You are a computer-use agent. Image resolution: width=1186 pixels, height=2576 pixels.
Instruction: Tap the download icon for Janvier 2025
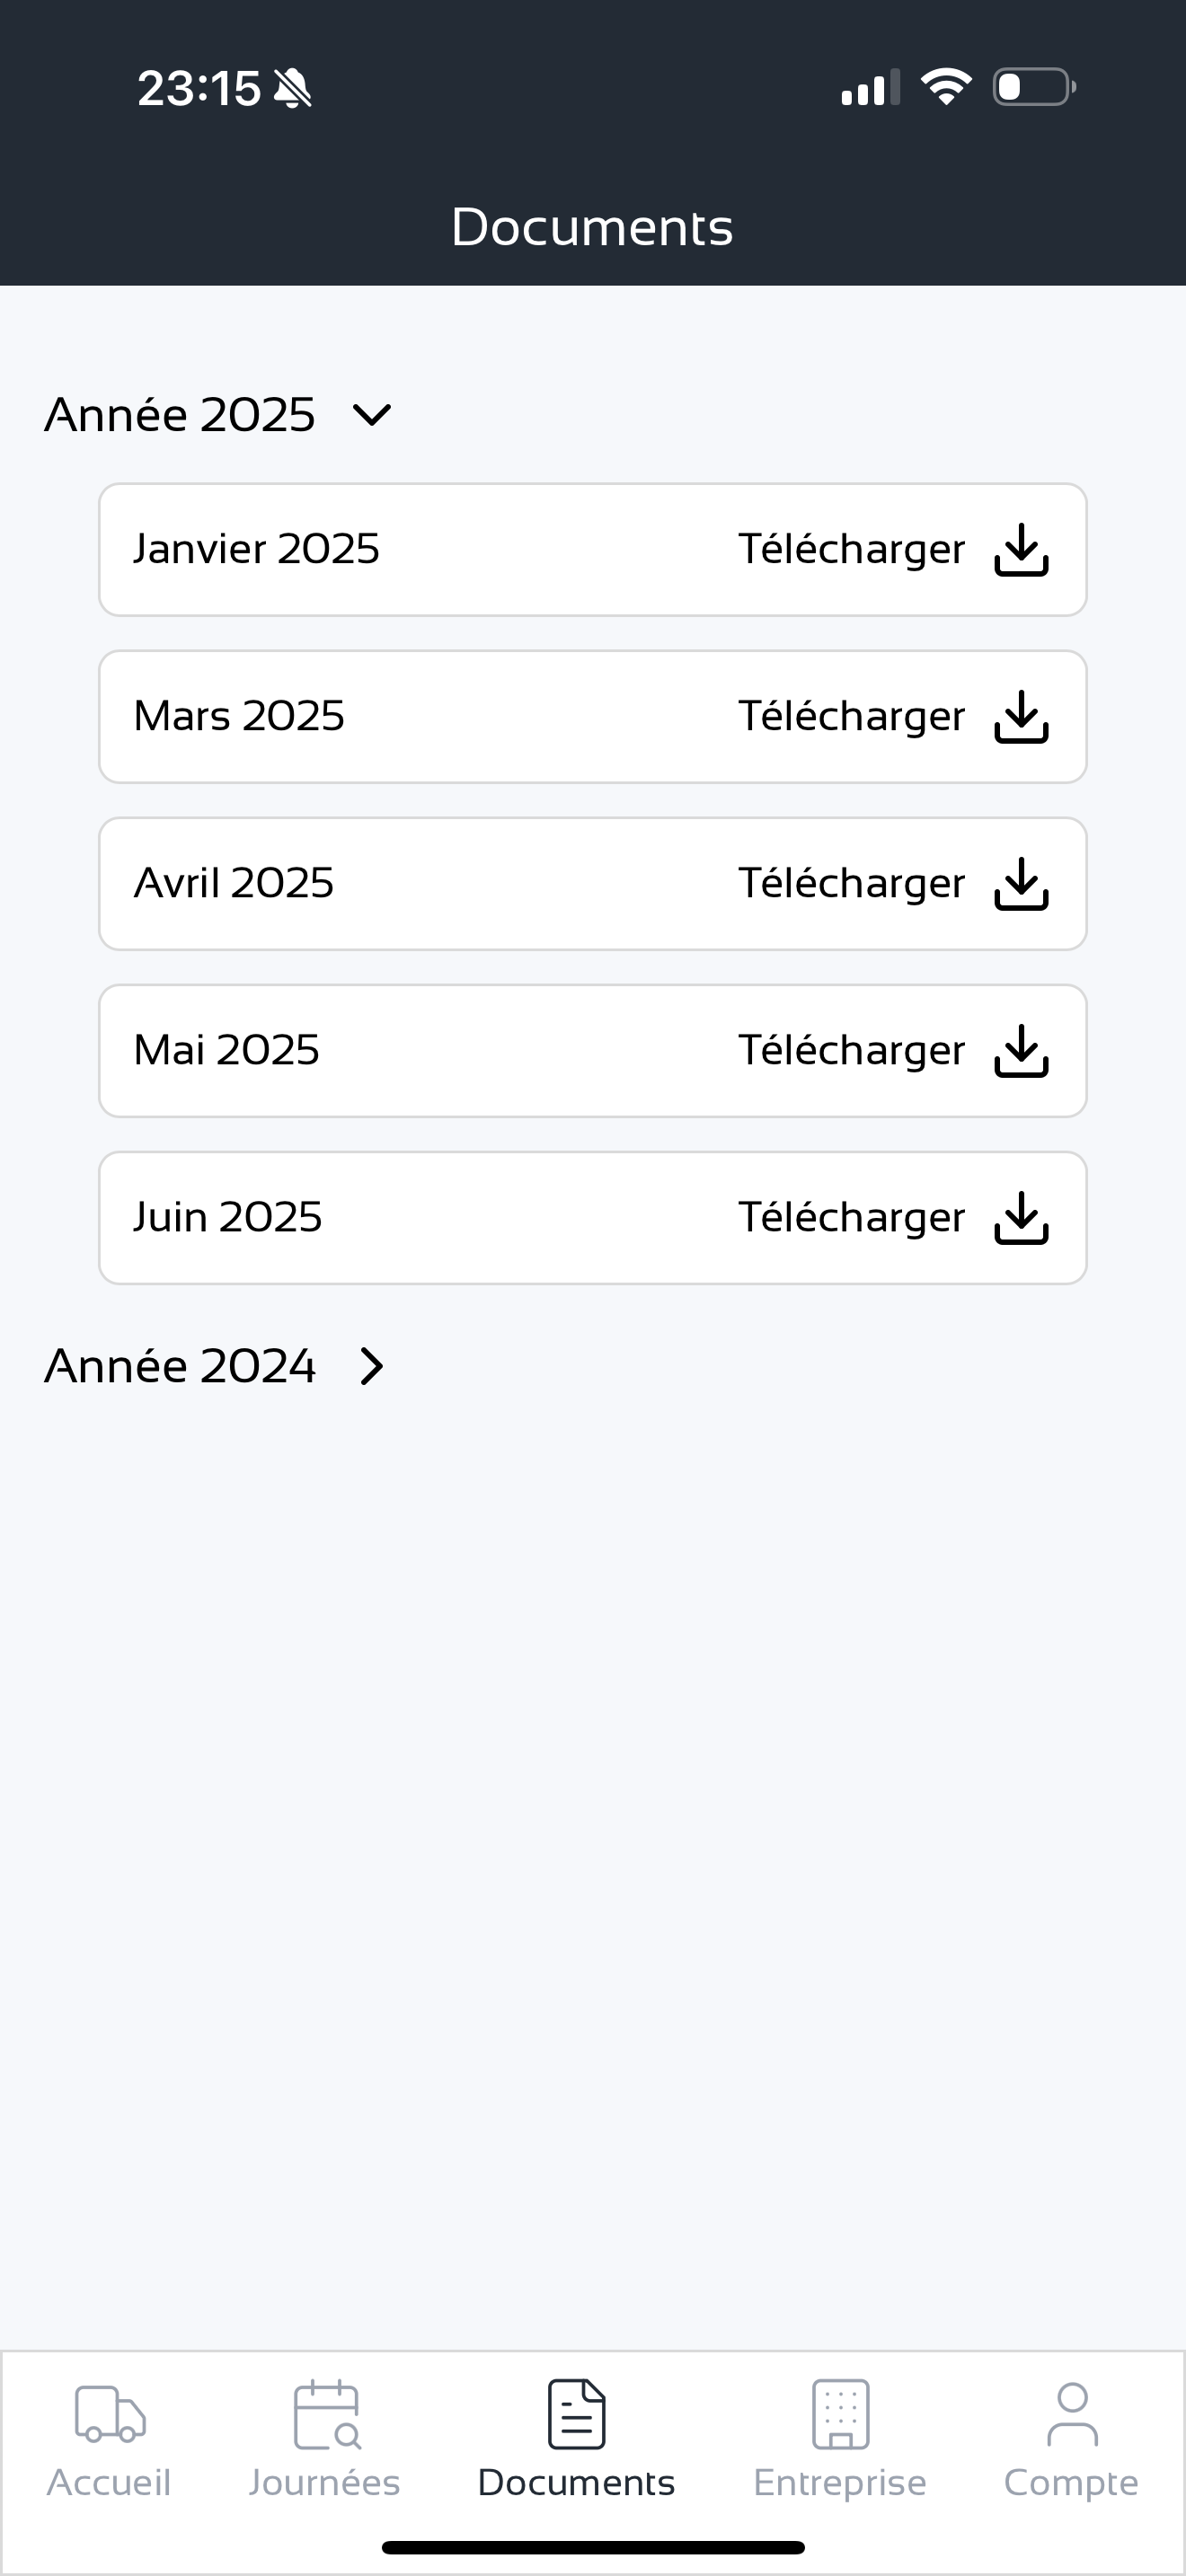point(1021,550)
